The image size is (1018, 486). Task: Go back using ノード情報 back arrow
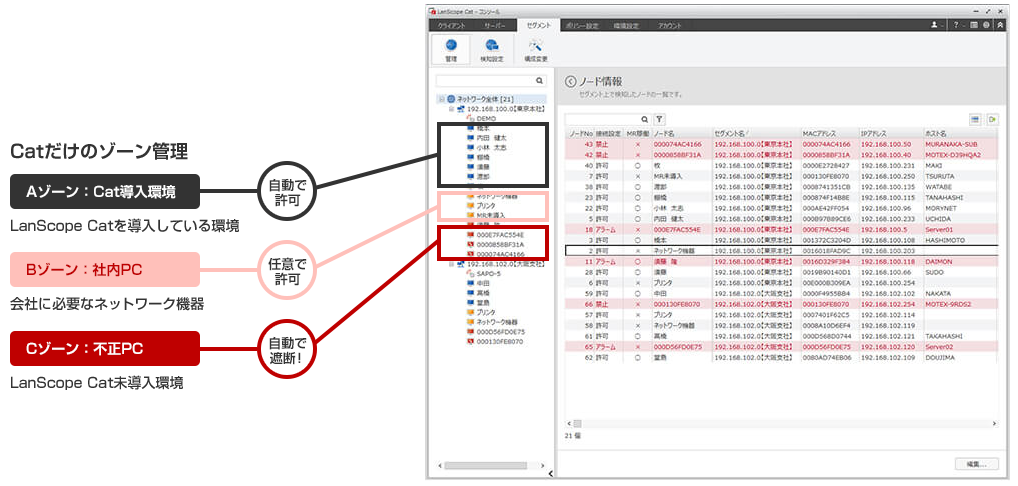(x=571, y=82)
